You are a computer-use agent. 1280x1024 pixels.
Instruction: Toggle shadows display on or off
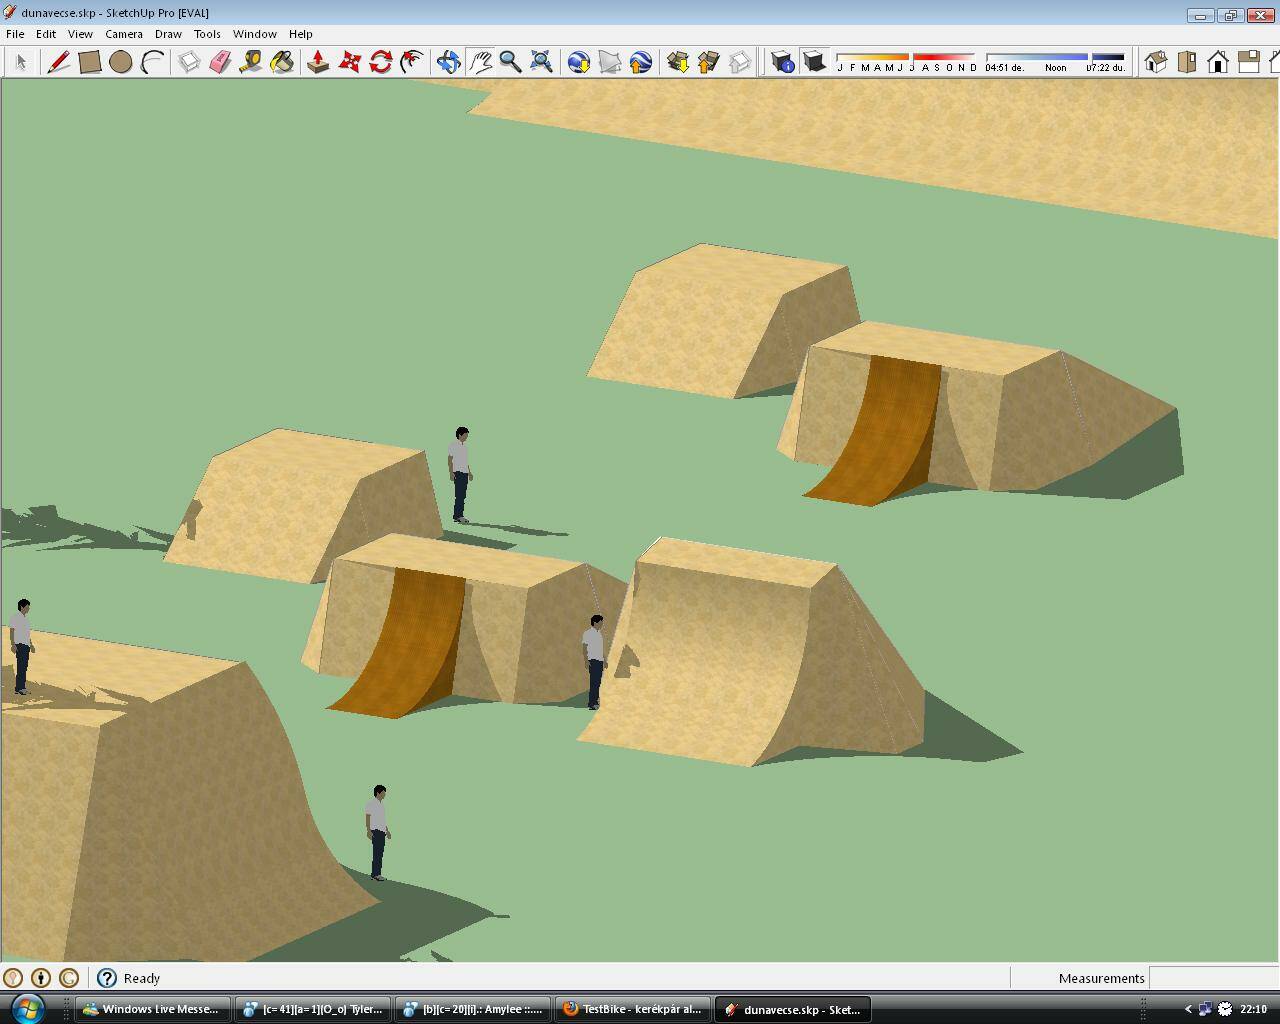point(814,62)
